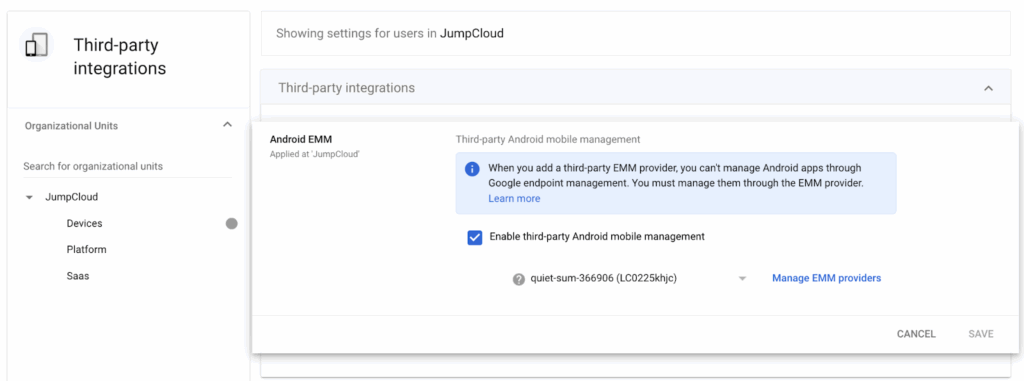Screen dimensions: 1024x381
Task: Open Manage EMM providers link
Action: (826, 278)
